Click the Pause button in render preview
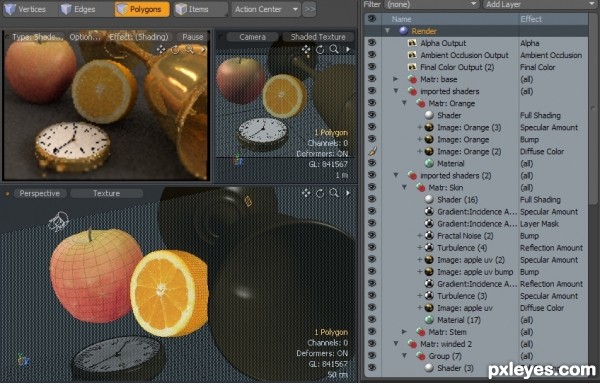Viewport: 600px width, 383px height. tap(192, 37)
